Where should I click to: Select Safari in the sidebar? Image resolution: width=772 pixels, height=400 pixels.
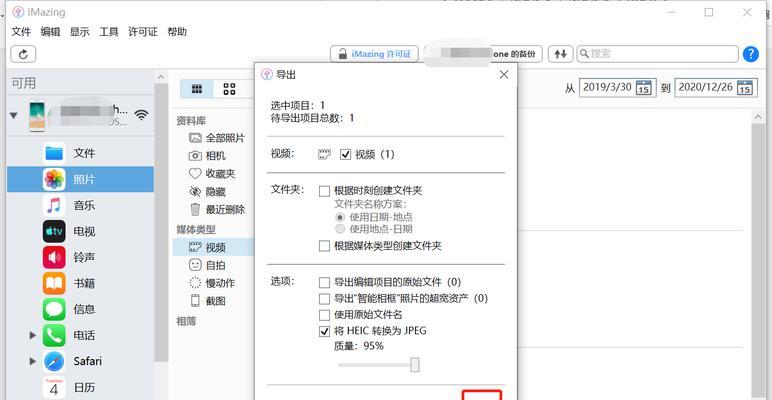[80, 361]
